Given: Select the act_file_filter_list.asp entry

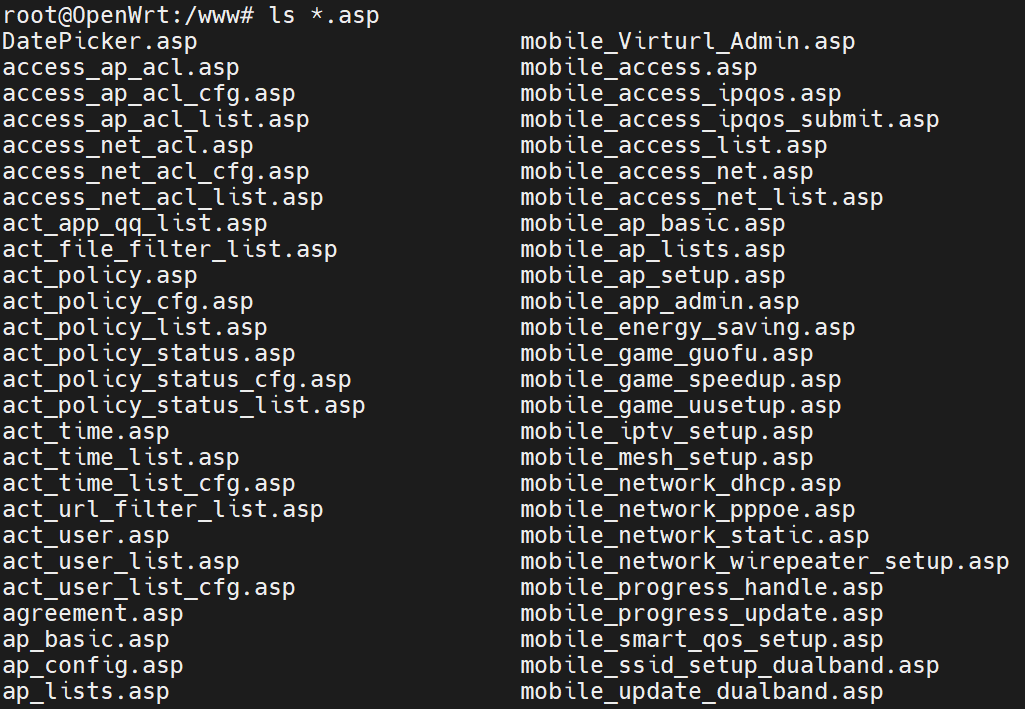Looking at the screenshot, I should point(170,250).
